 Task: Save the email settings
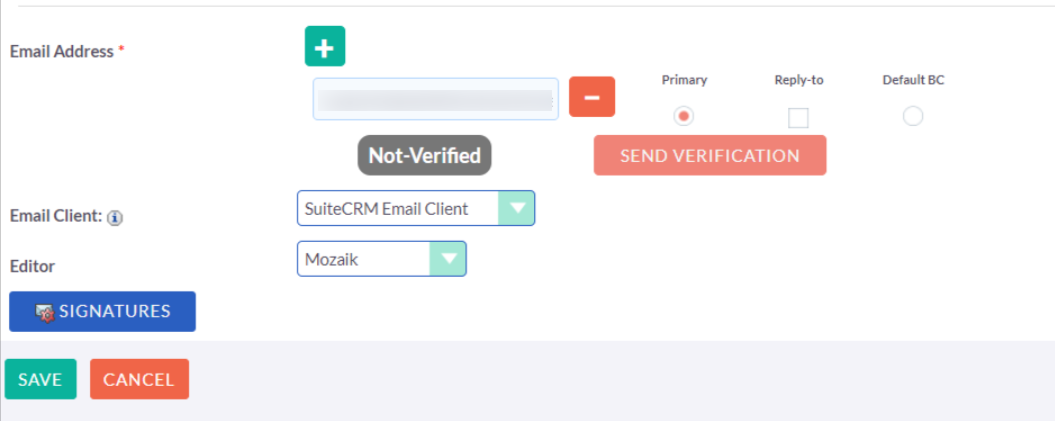pos(40,379)
